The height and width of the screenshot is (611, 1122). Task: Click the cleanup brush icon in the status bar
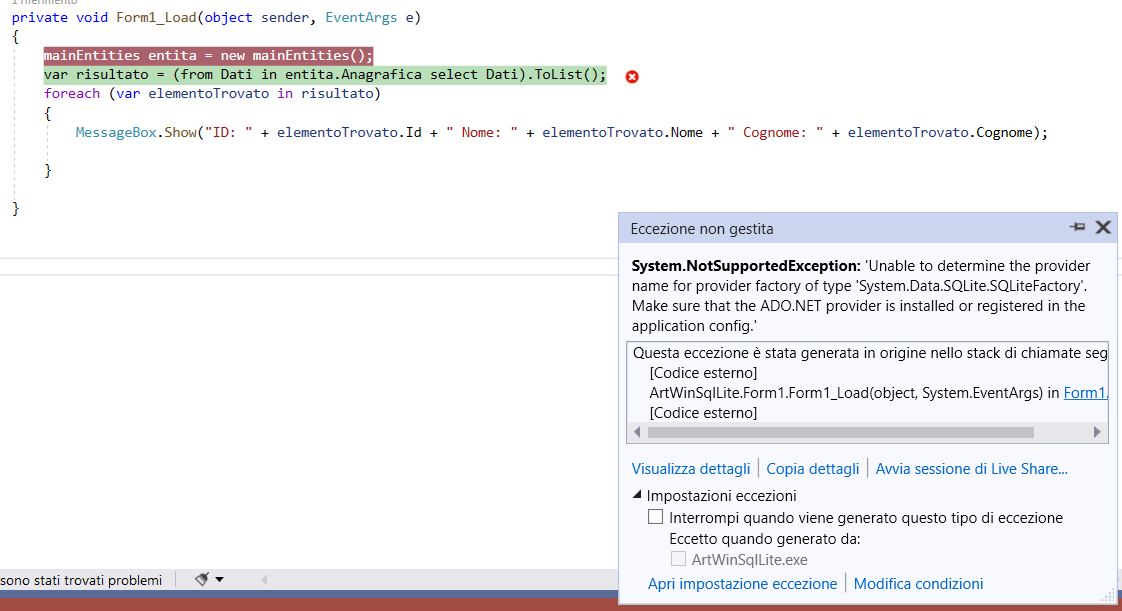[203, 580]
